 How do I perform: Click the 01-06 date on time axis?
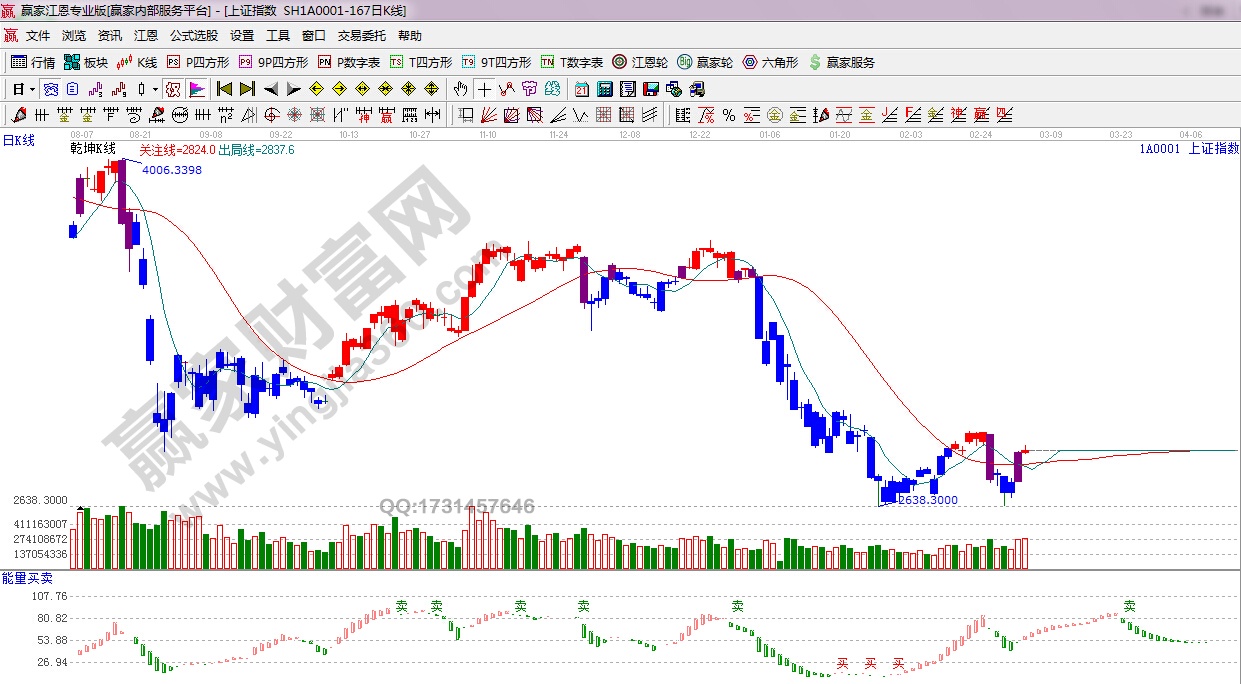pos(769,133)
